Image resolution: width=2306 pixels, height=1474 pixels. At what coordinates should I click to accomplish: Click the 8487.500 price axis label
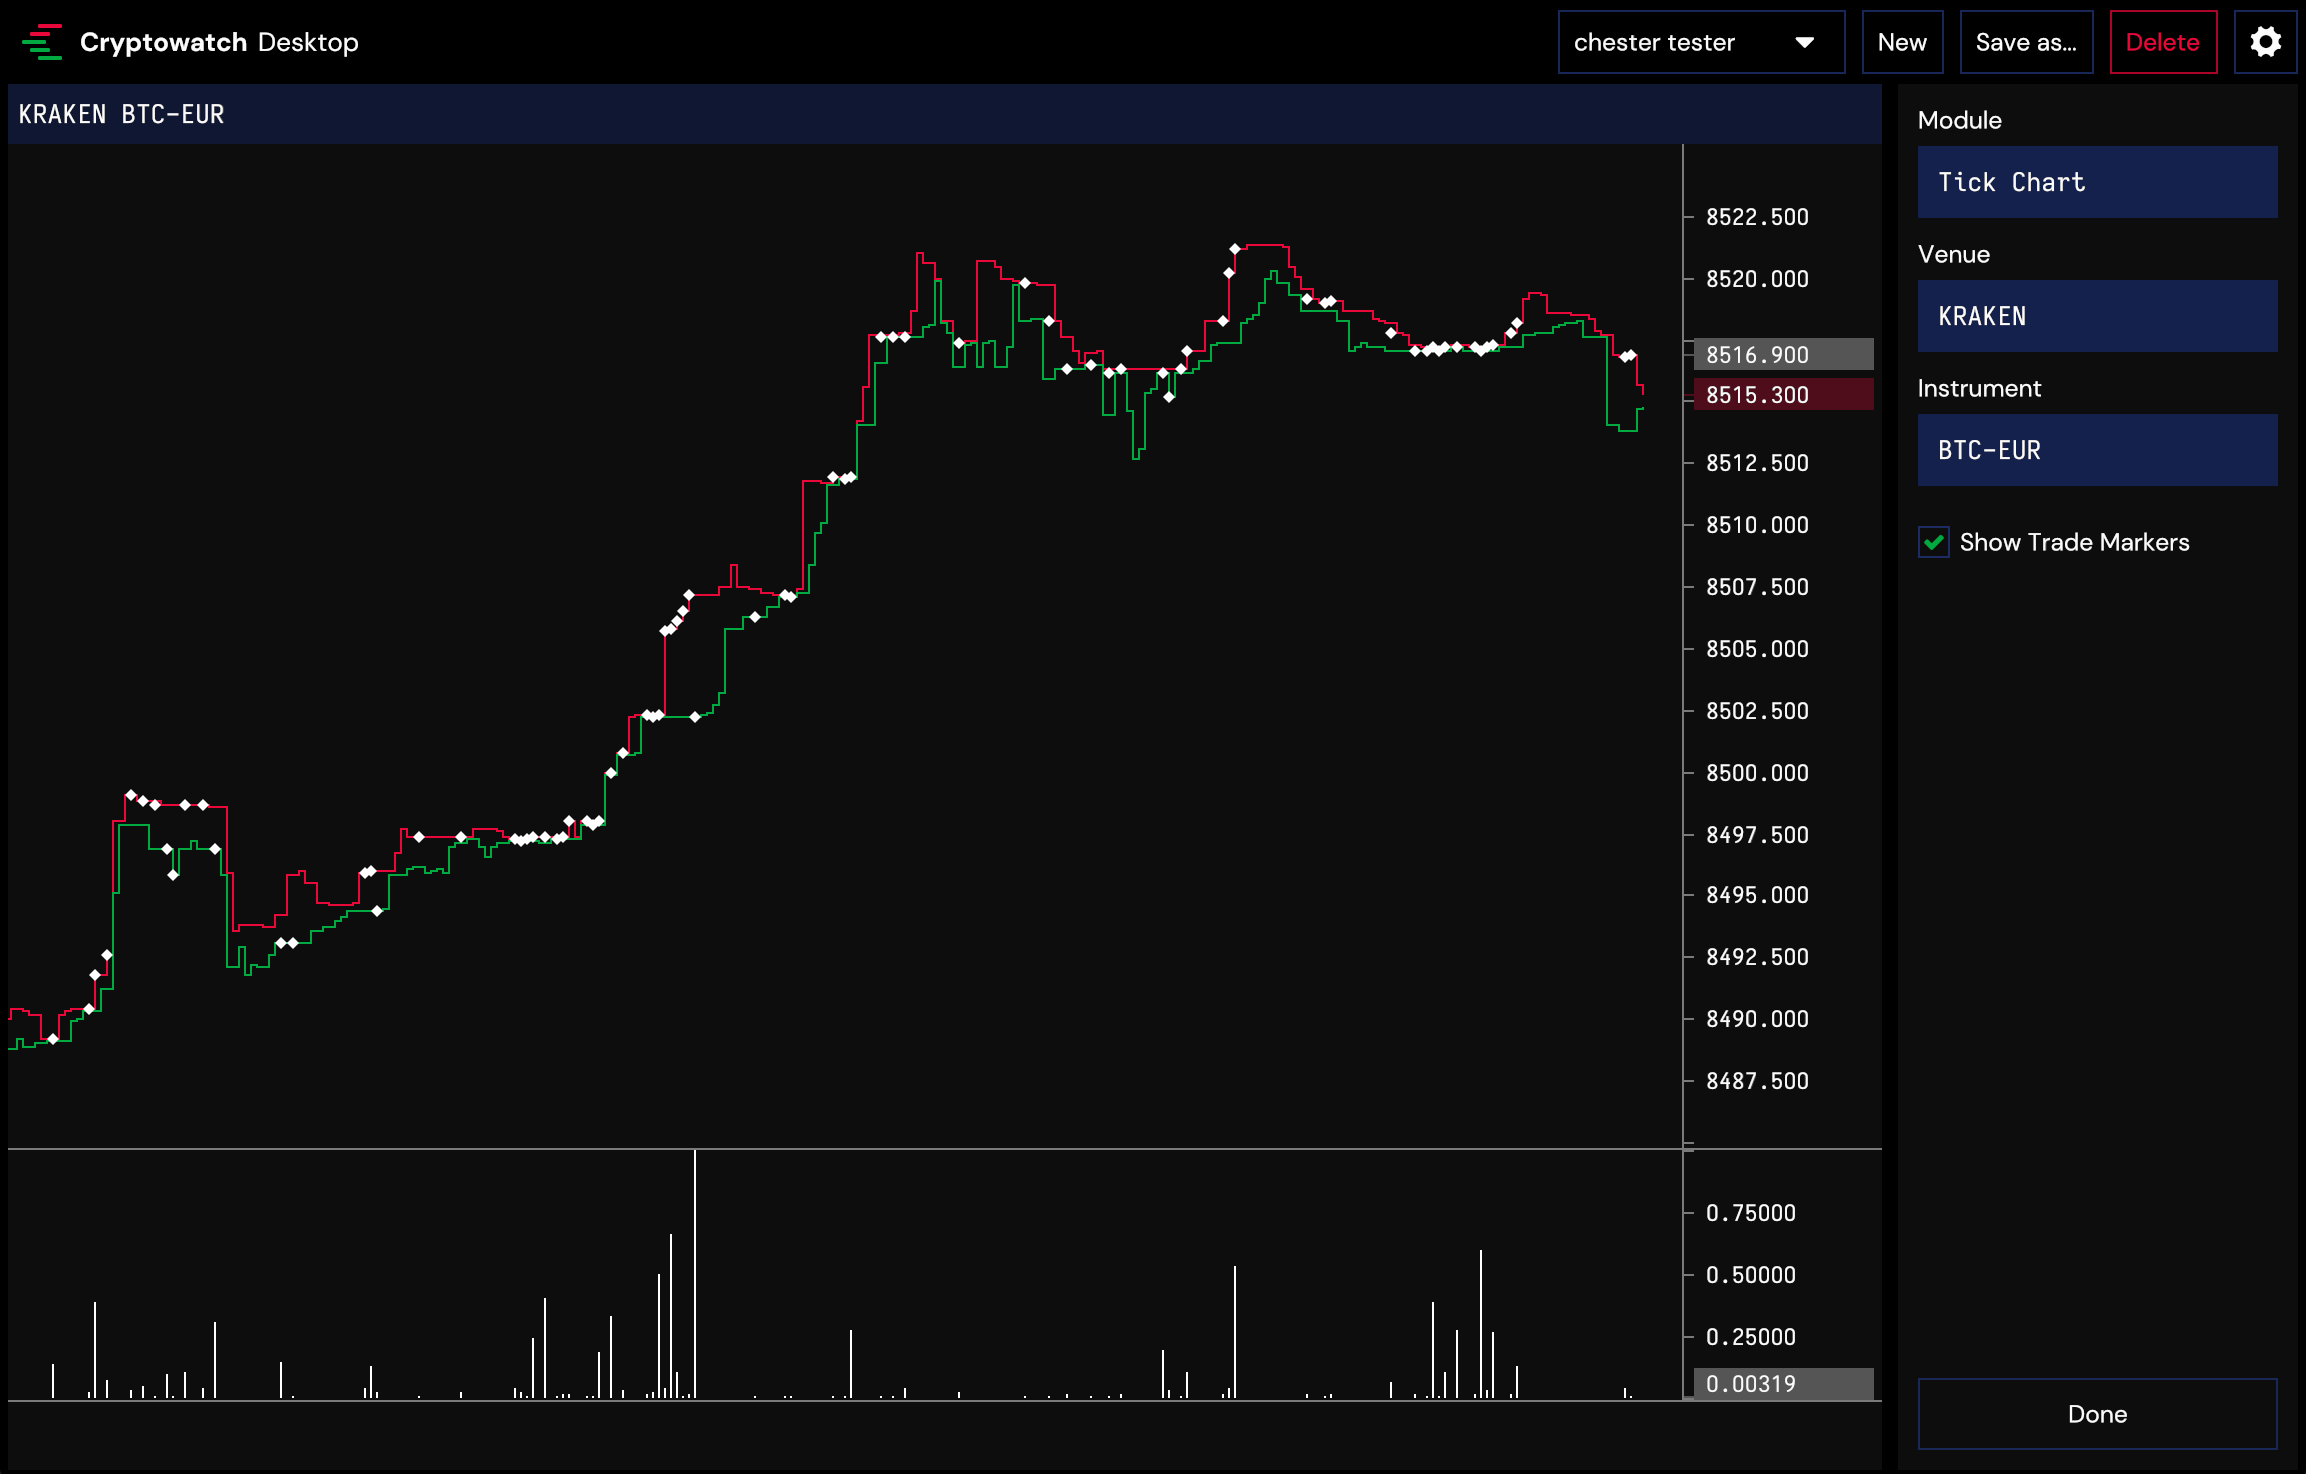[x=1757, y=1081]
